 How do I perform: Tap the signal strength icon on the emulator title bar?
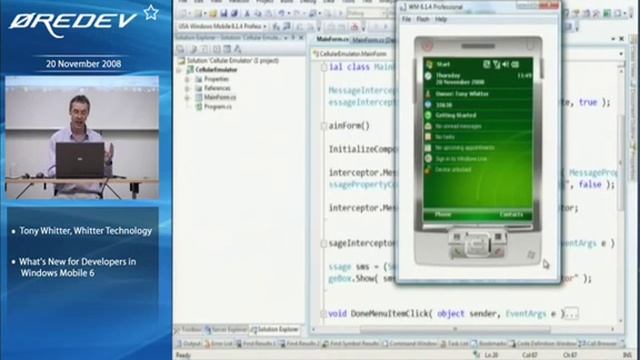[496, 64]
